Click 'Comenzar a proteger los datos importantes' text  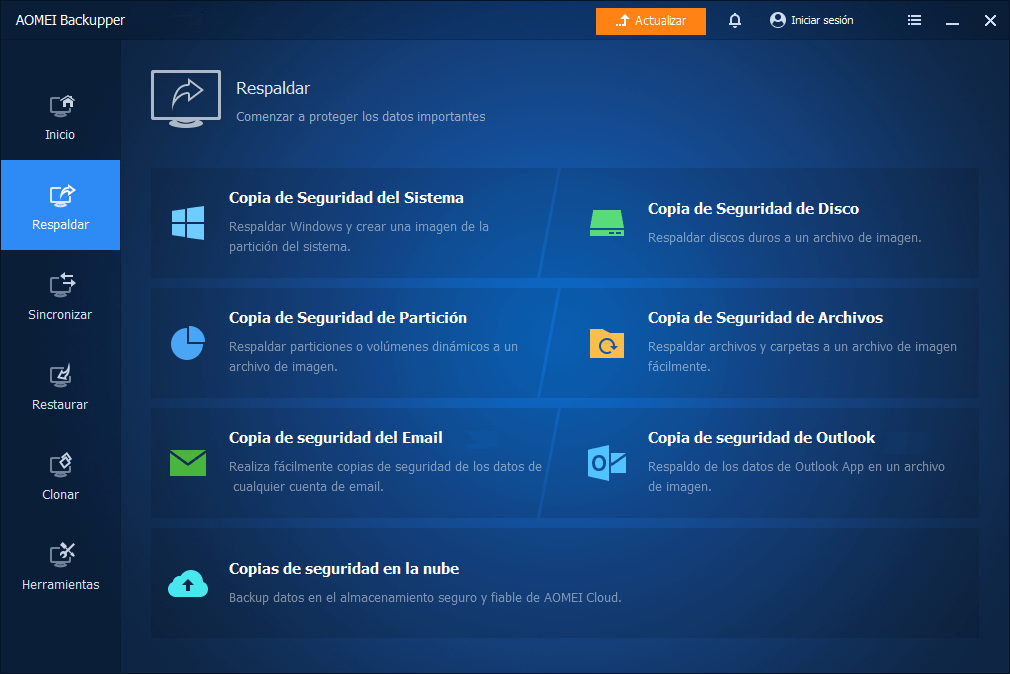(x=361, y=117)
